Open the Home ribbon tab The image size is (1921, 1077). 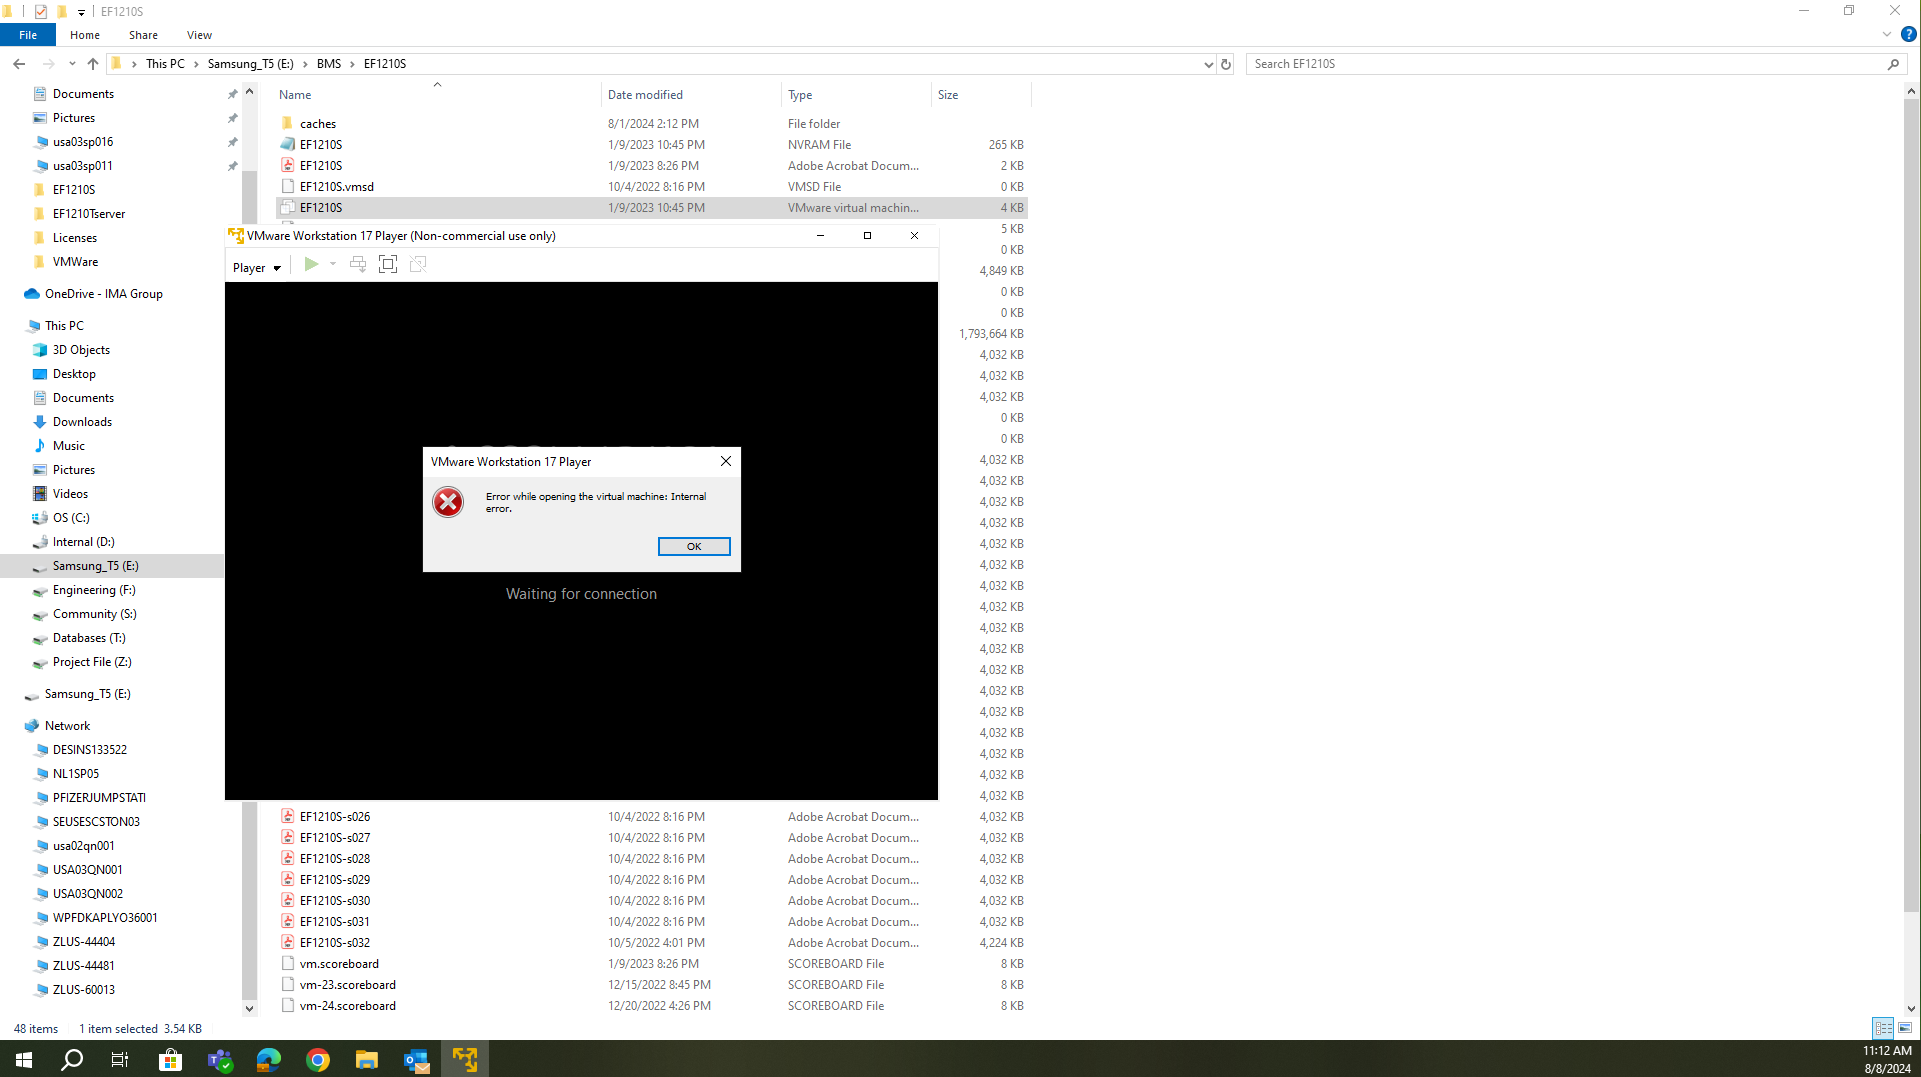pos(85,35)
